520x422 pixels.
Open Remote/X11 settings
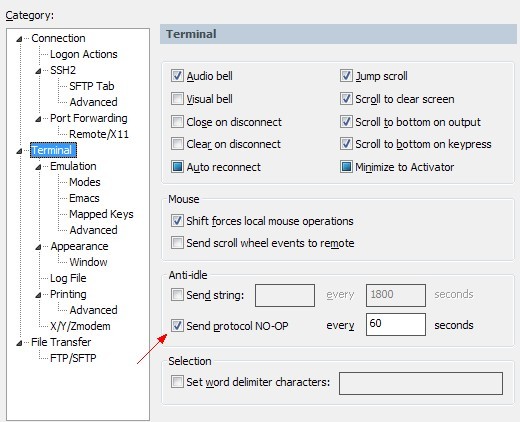pos(99,134)
